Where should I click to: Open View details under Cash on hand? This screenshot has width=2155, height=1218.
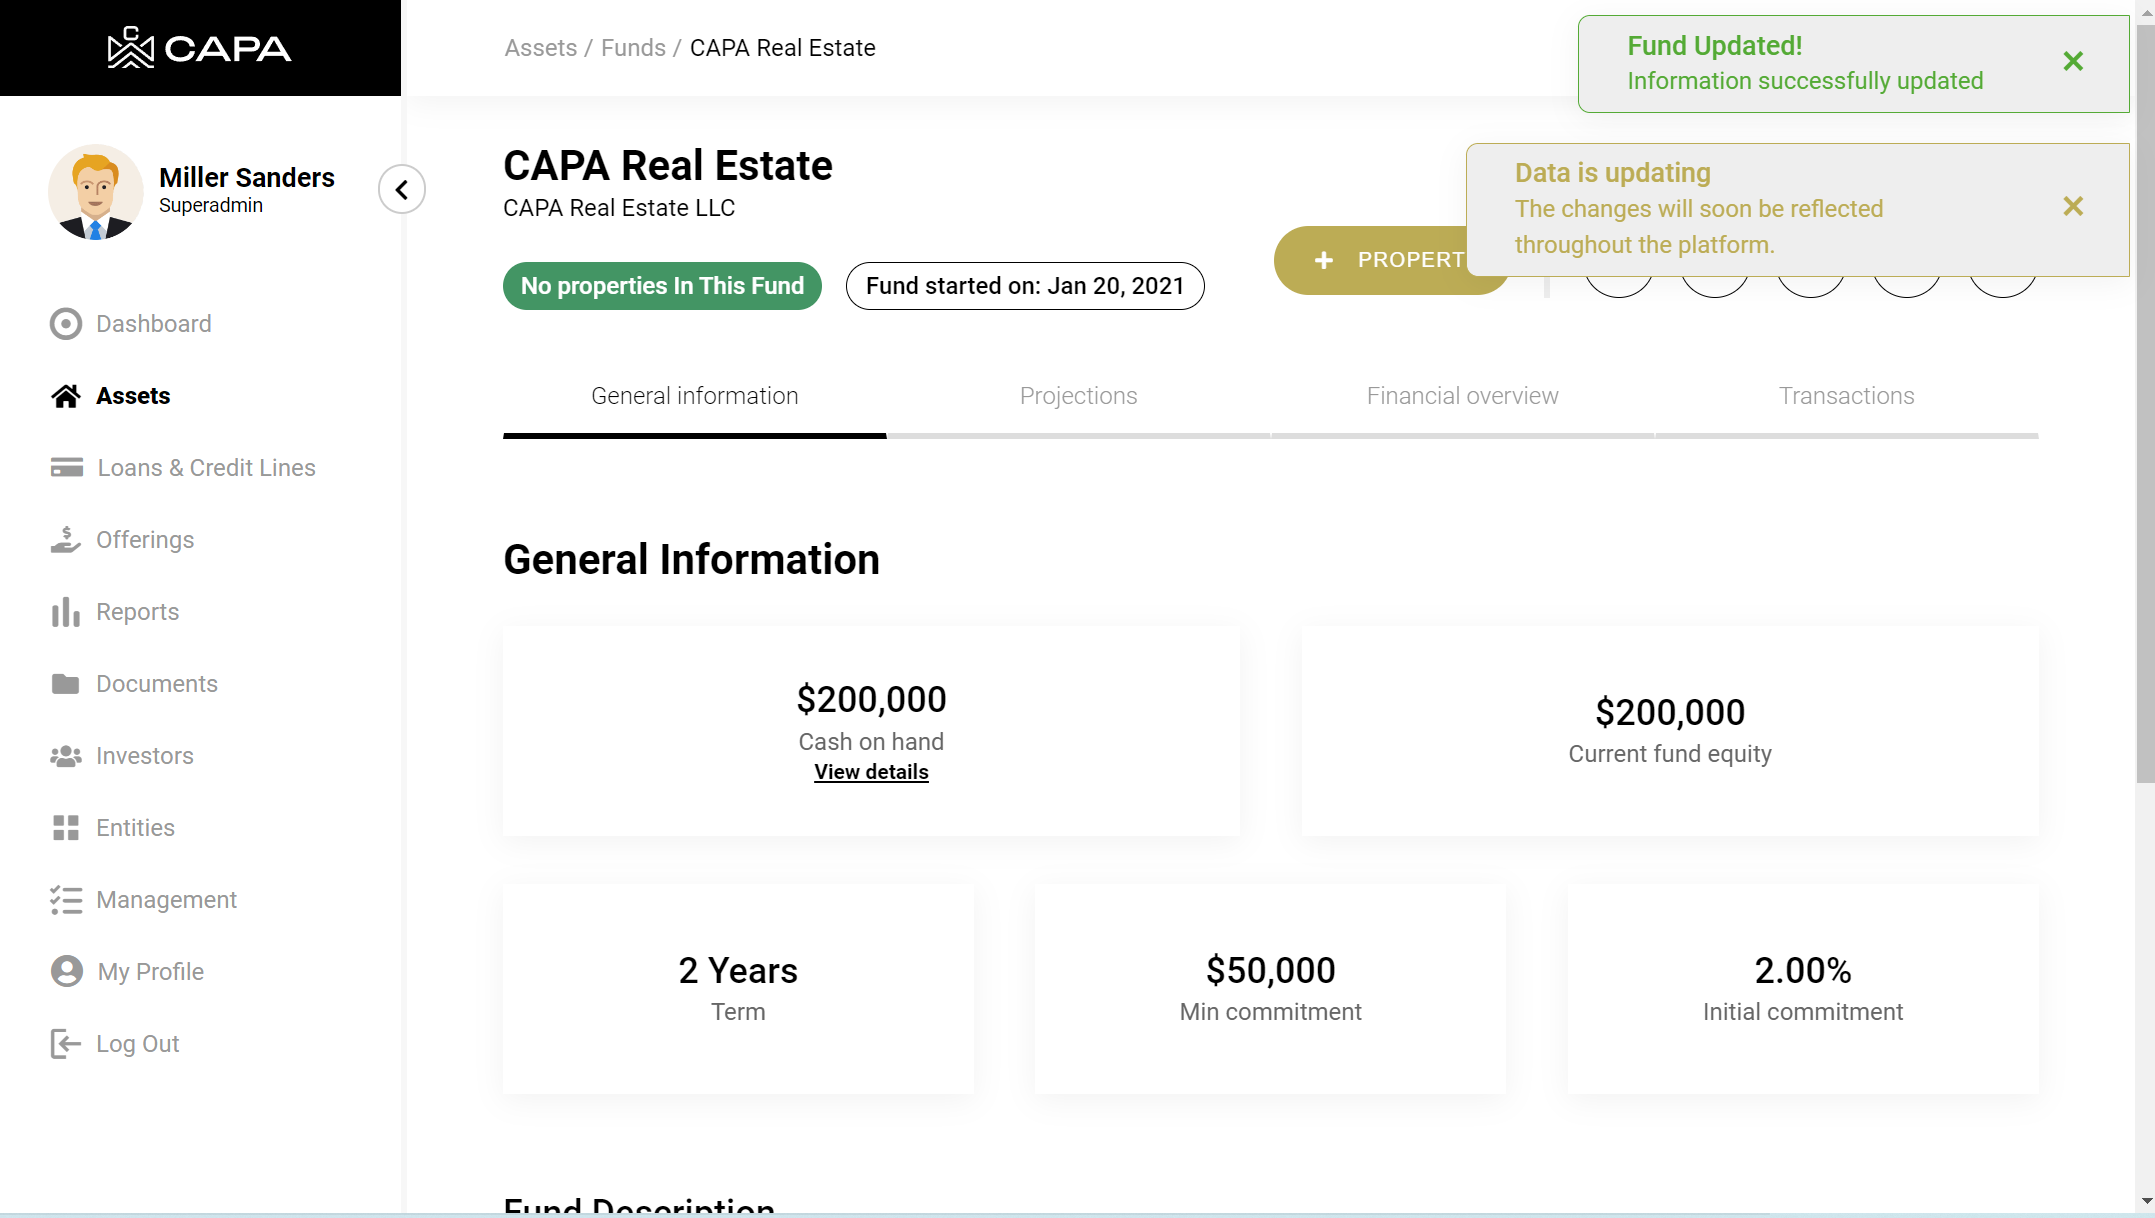(871, 772)
